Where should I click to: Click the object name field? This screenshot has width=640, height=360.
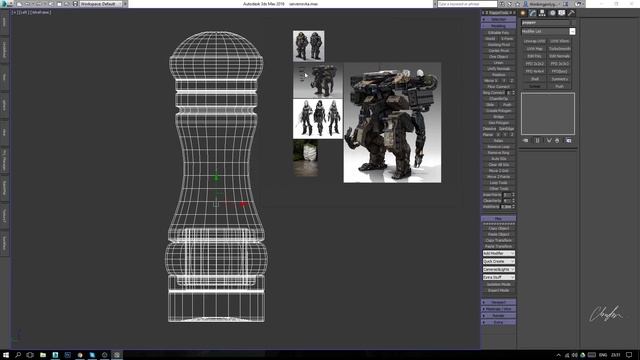(x=545, y=23)
